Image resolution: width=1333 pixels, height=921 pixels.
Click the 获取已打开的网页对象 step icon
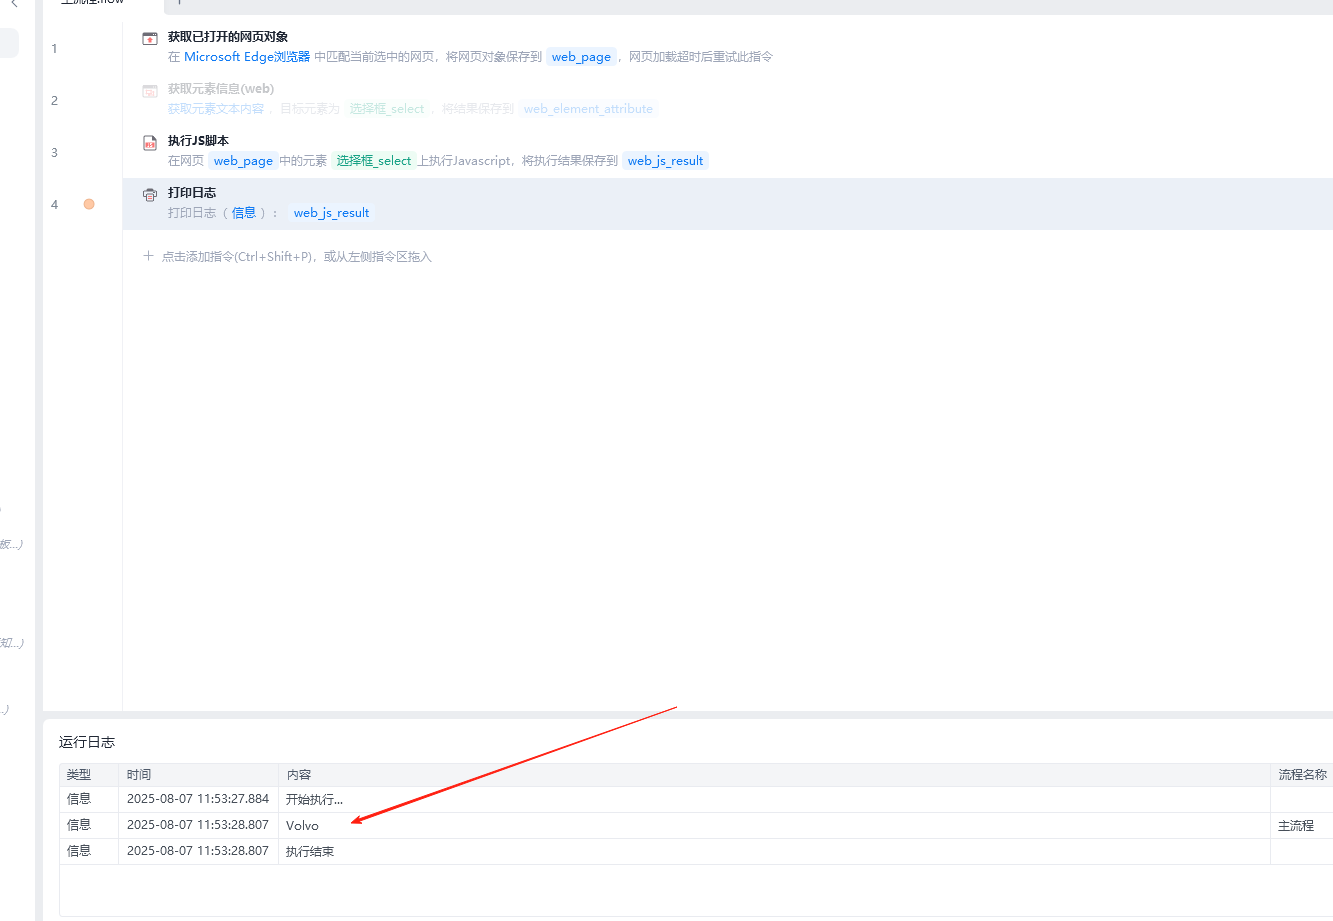click(x=150, y=39)
